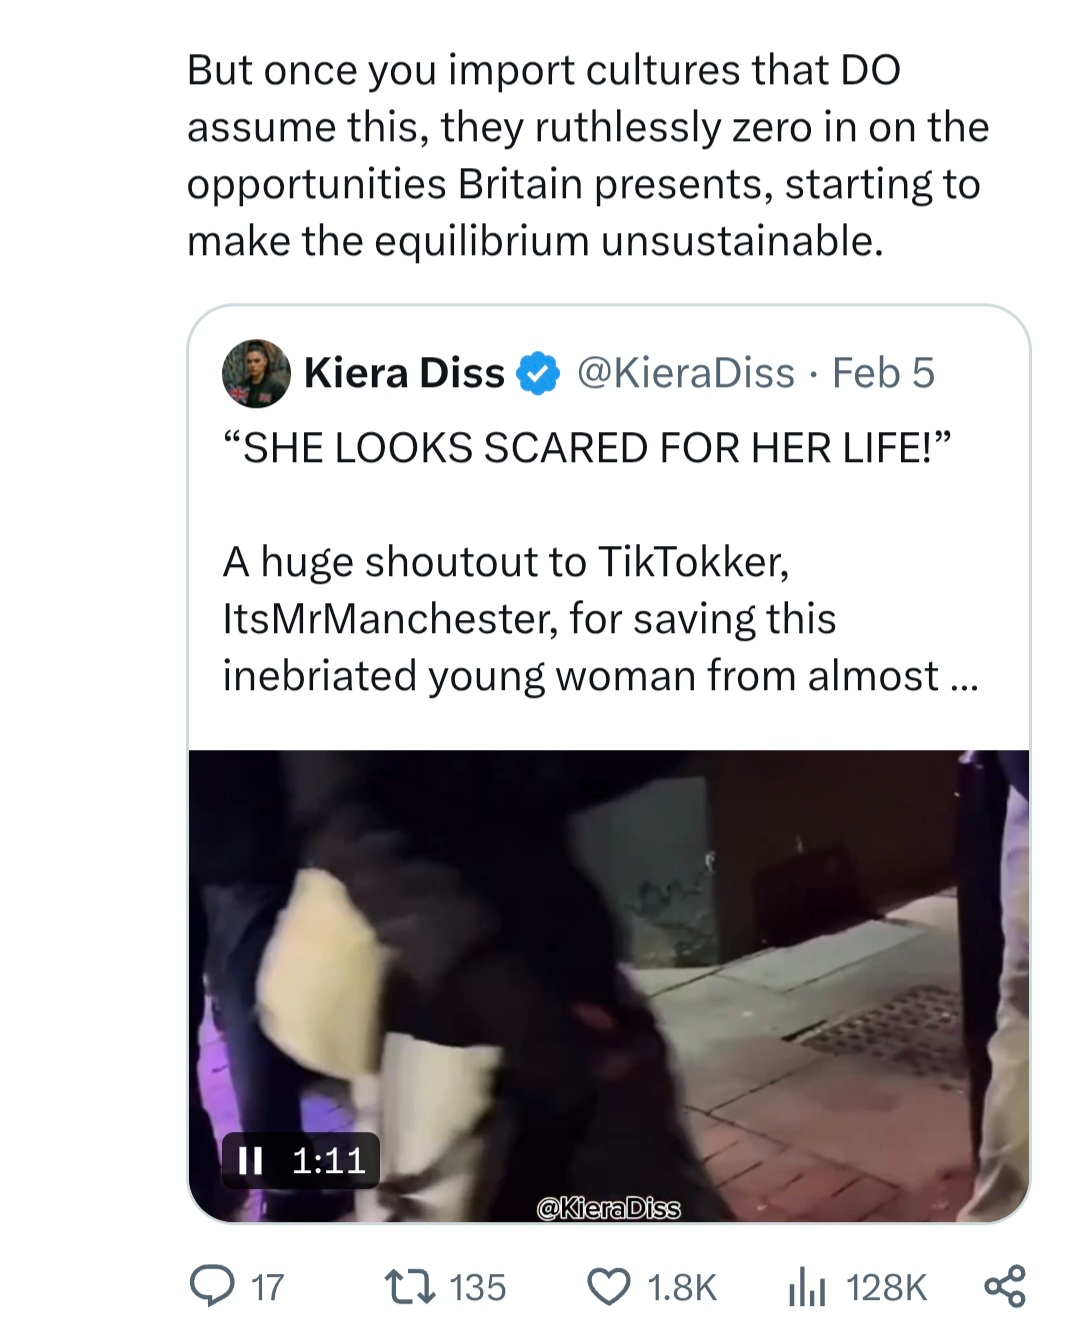The image size is (1080, 1341).
Task: Click the reply speech bubble icon
Action: 211,1287
